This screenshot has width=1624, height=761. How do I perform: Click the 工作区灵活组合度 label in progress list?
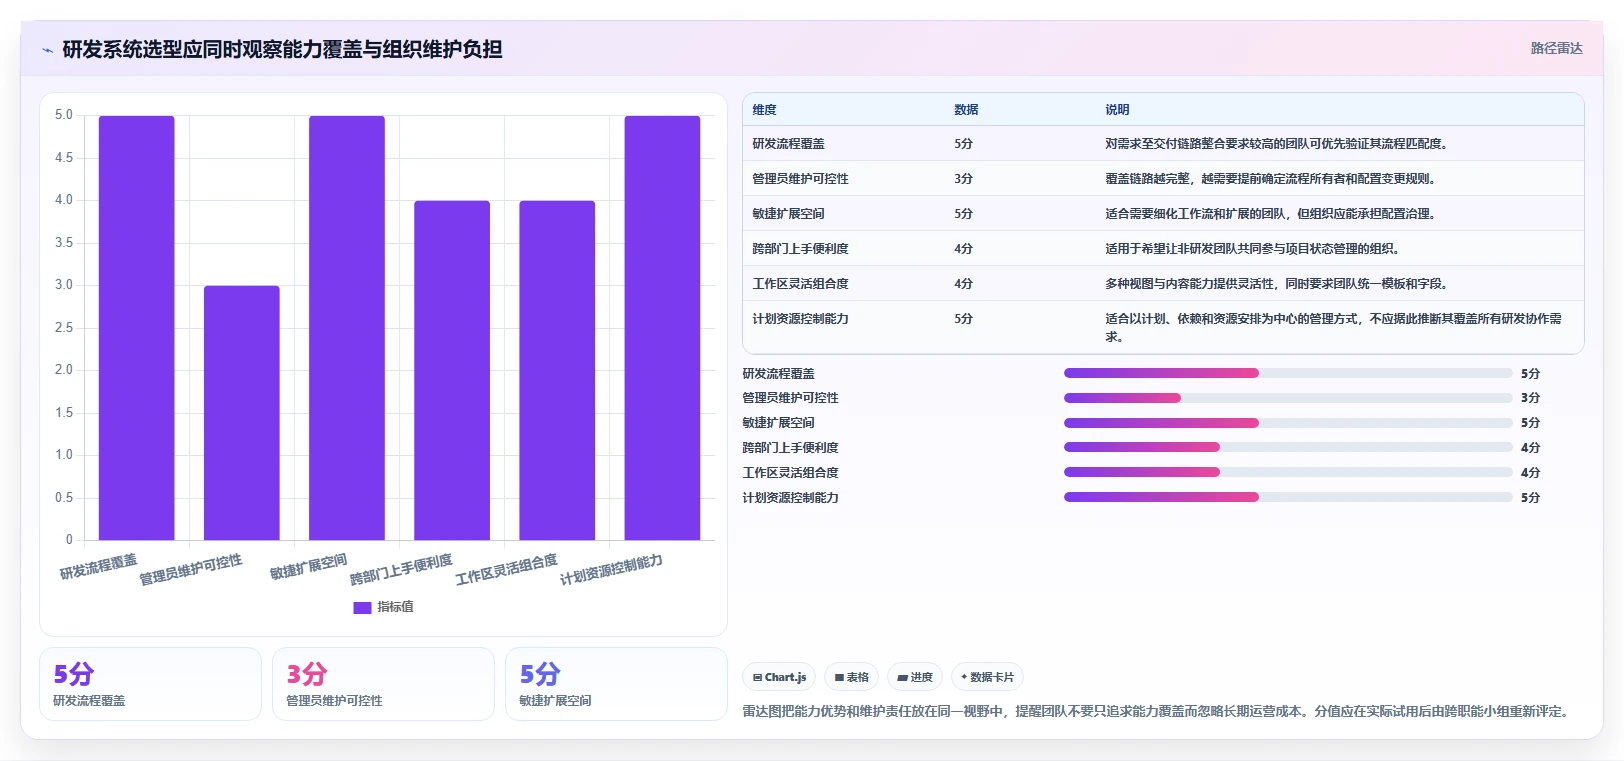tap(790, 473)
